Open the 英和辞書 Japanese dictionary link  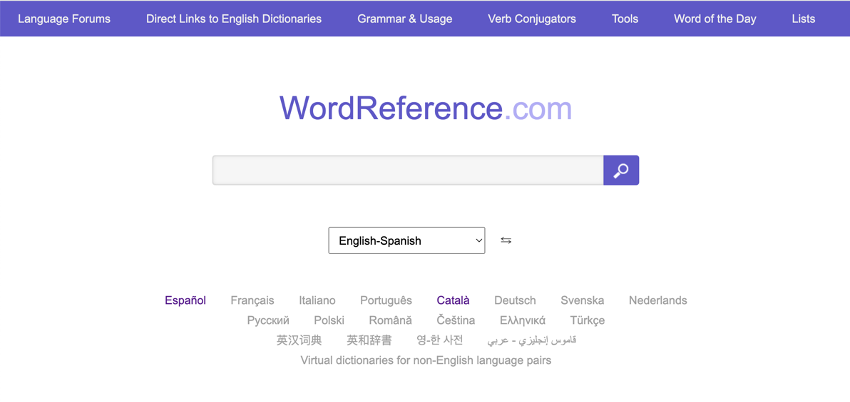tap(369, 340)
